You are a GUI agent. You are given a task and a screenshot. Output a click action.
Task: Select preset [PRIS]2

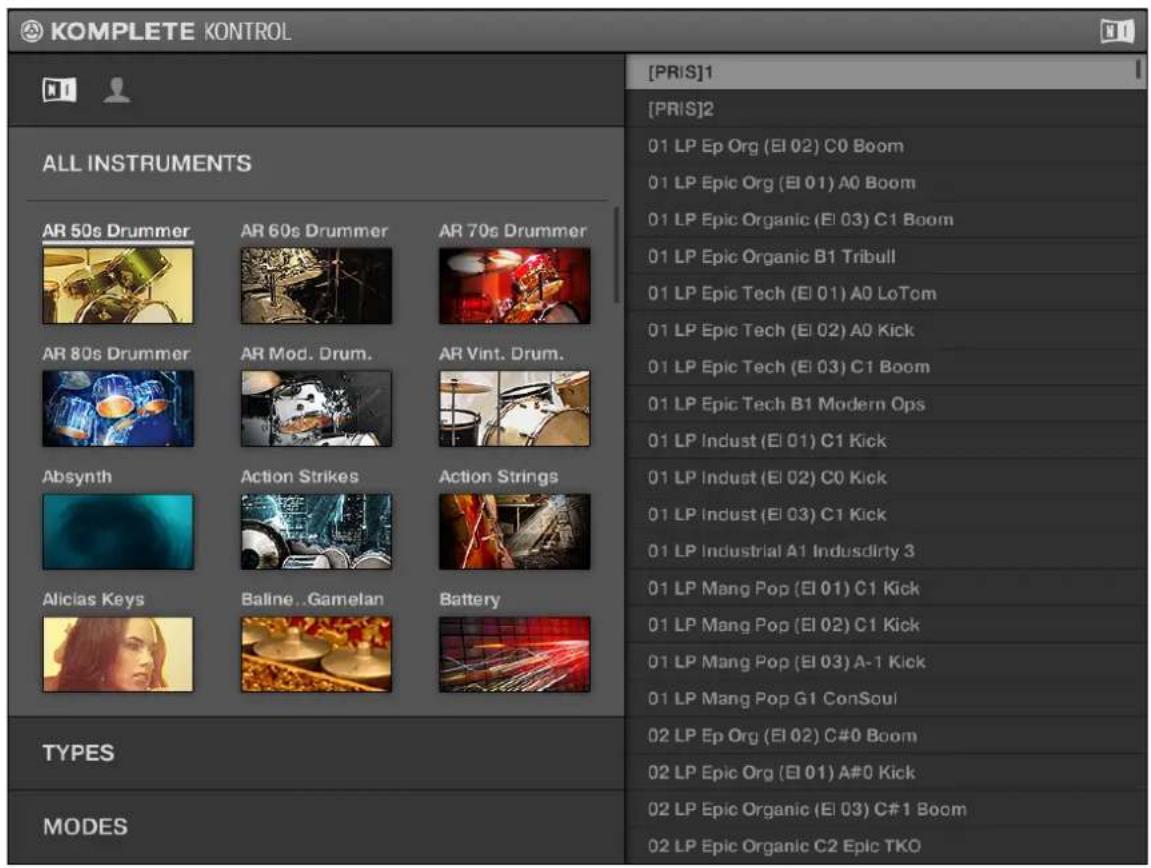tap(885, 109)
